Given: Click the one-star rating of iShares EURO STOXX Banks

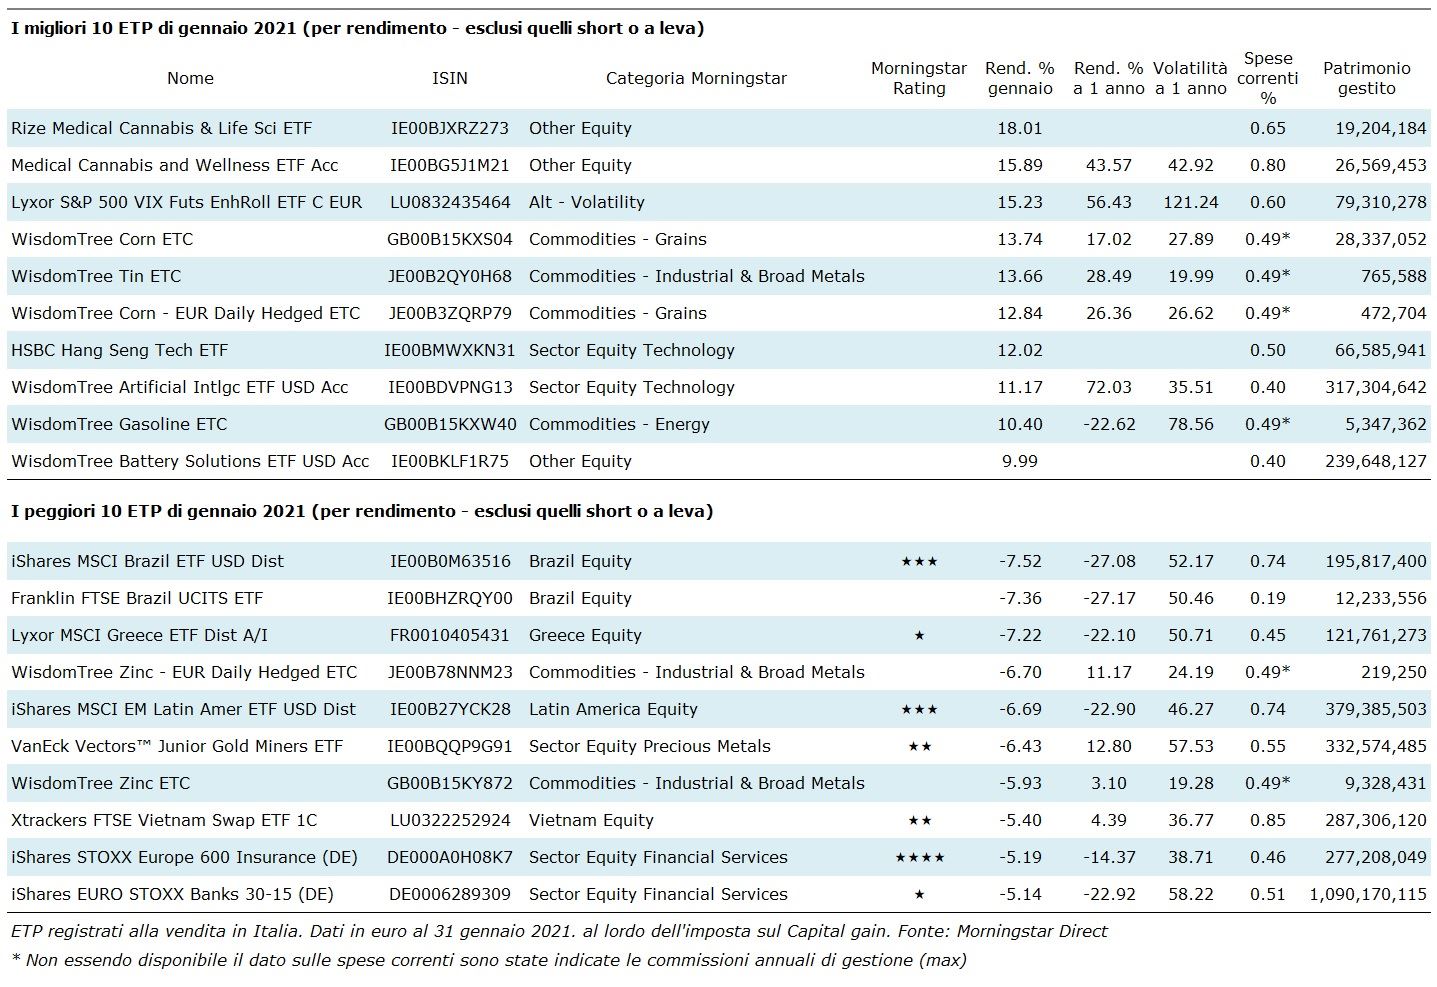Looking at the screenshot, I should (x=918, y=895).
